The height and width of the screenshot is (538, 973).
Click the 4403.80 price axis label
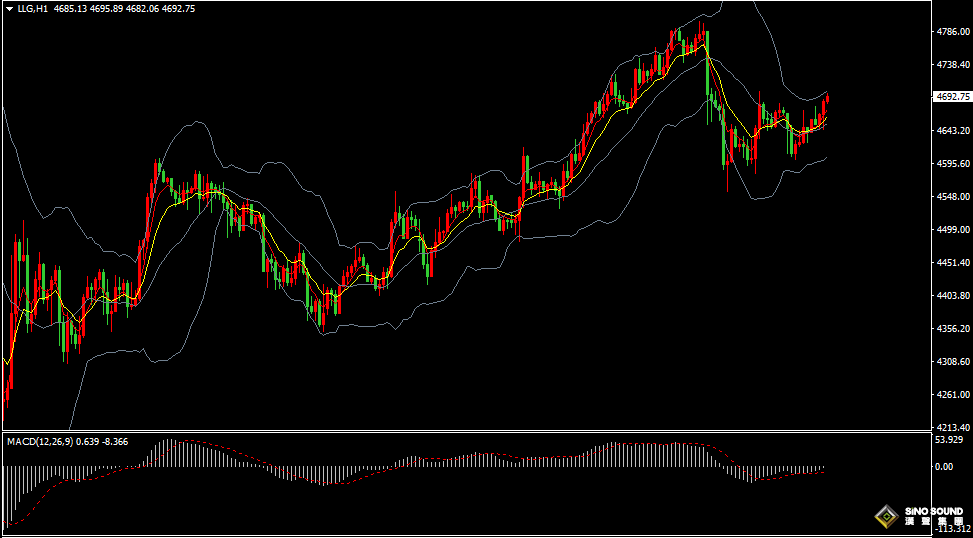point(952,295)
